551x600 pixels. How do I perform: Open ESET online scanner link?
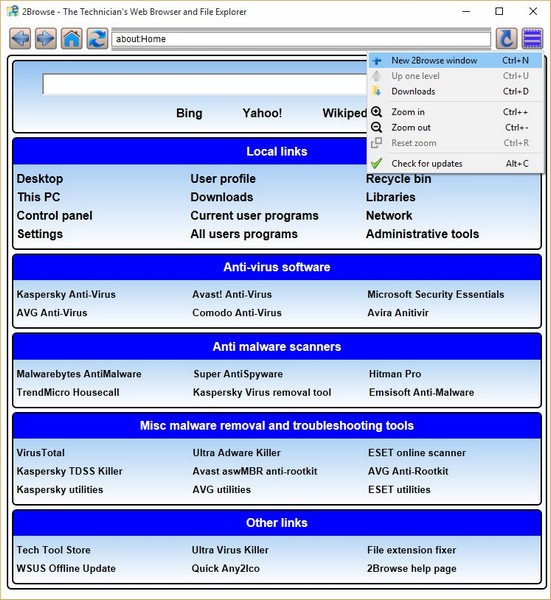pyautogui.click(x=417, y=453)
